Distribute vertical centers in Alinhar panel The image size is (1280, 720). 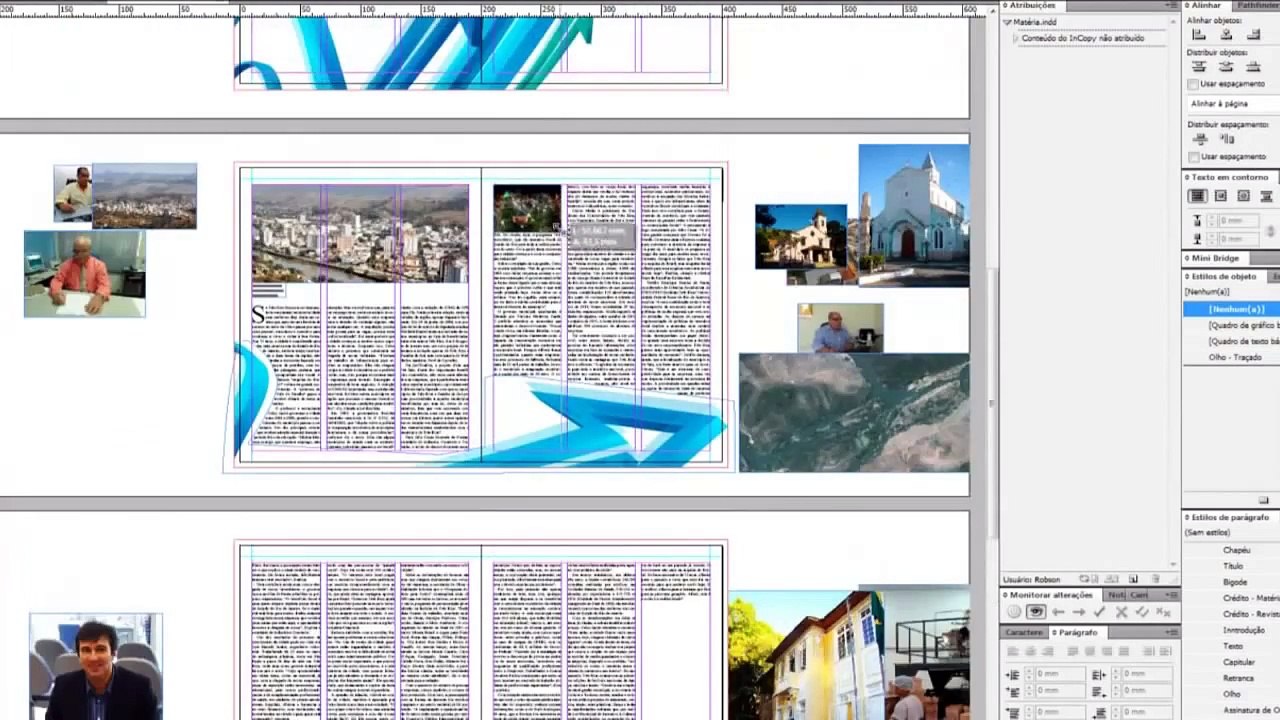click(1226, 66)
